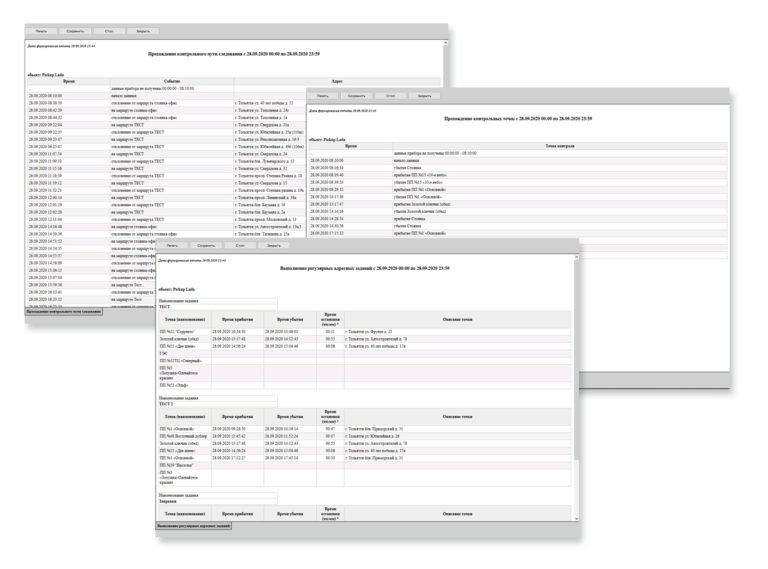Click the title Выполнение регулярных адресных заданий

coord(364,268)
